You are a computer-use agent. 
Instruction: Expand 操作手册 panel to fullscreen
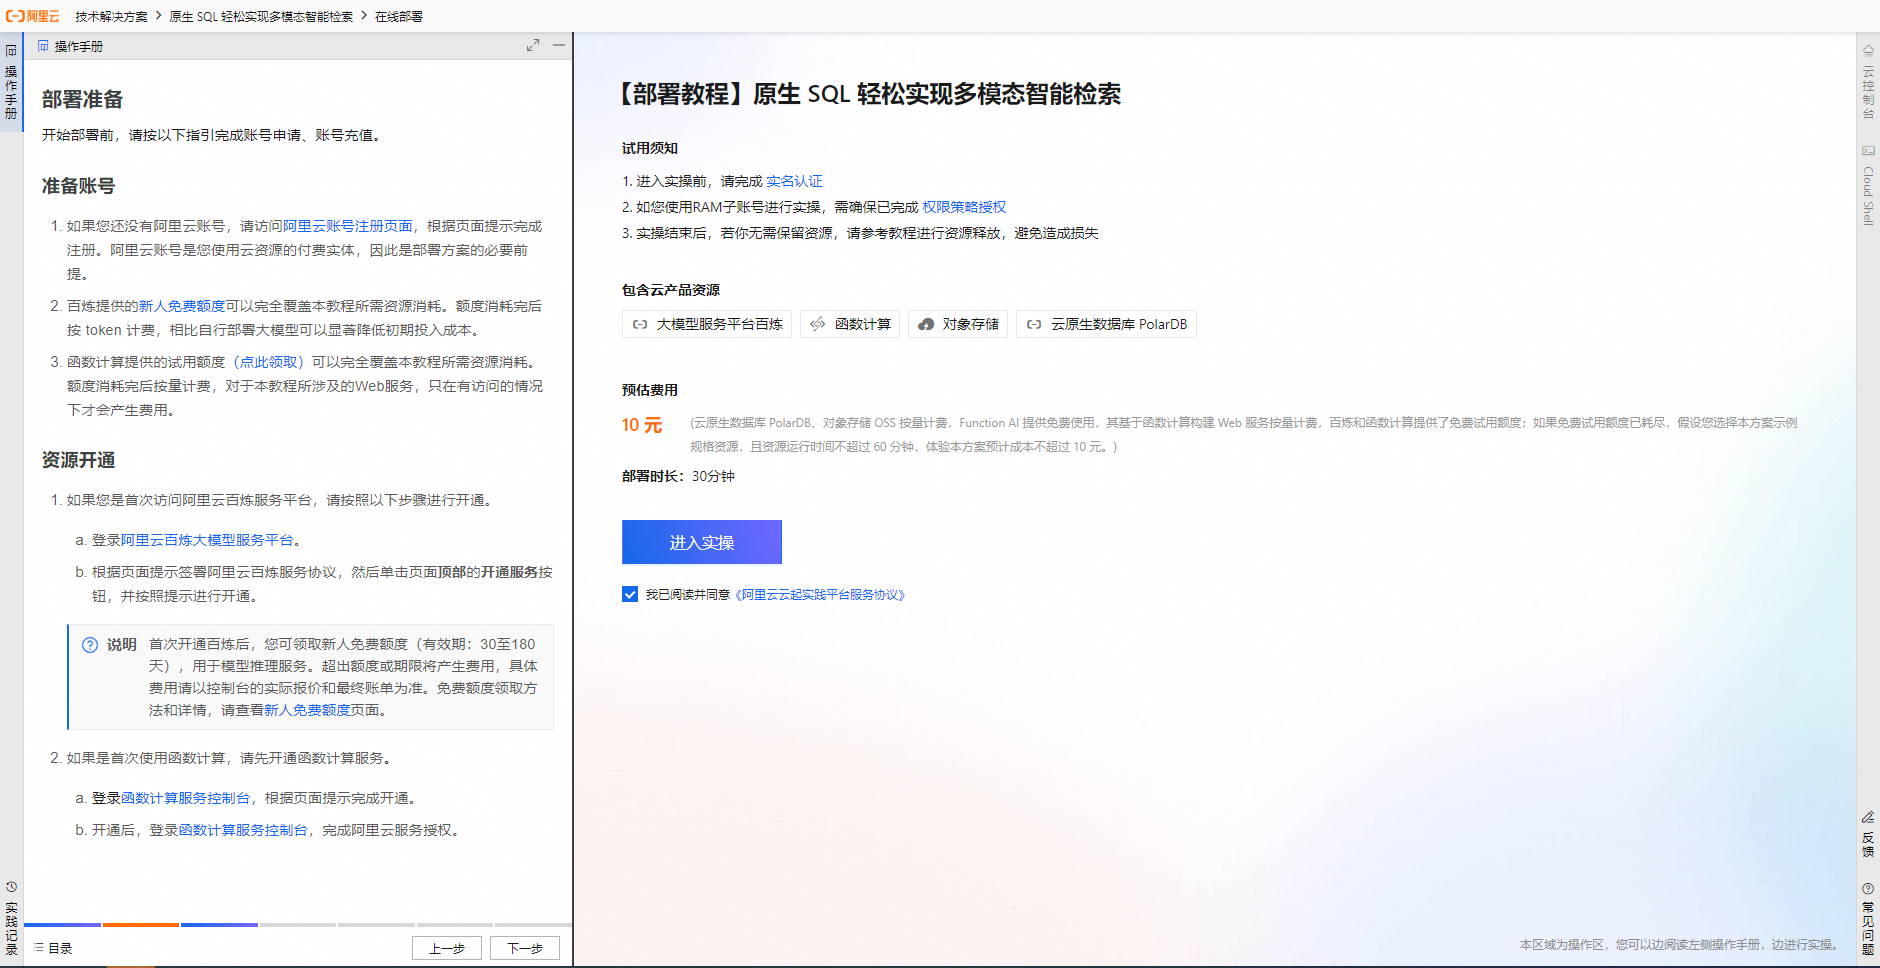(x=533, y=46)
